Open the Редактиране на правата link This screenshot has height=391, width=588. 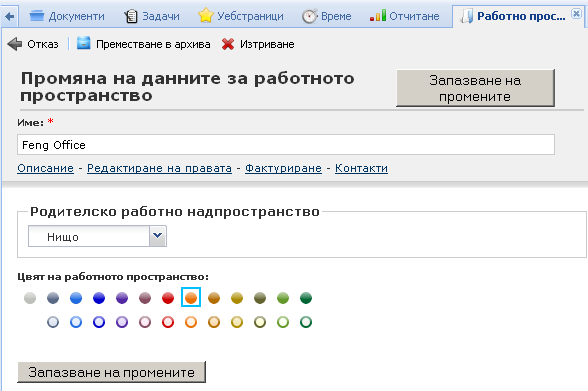click(159, 168)
